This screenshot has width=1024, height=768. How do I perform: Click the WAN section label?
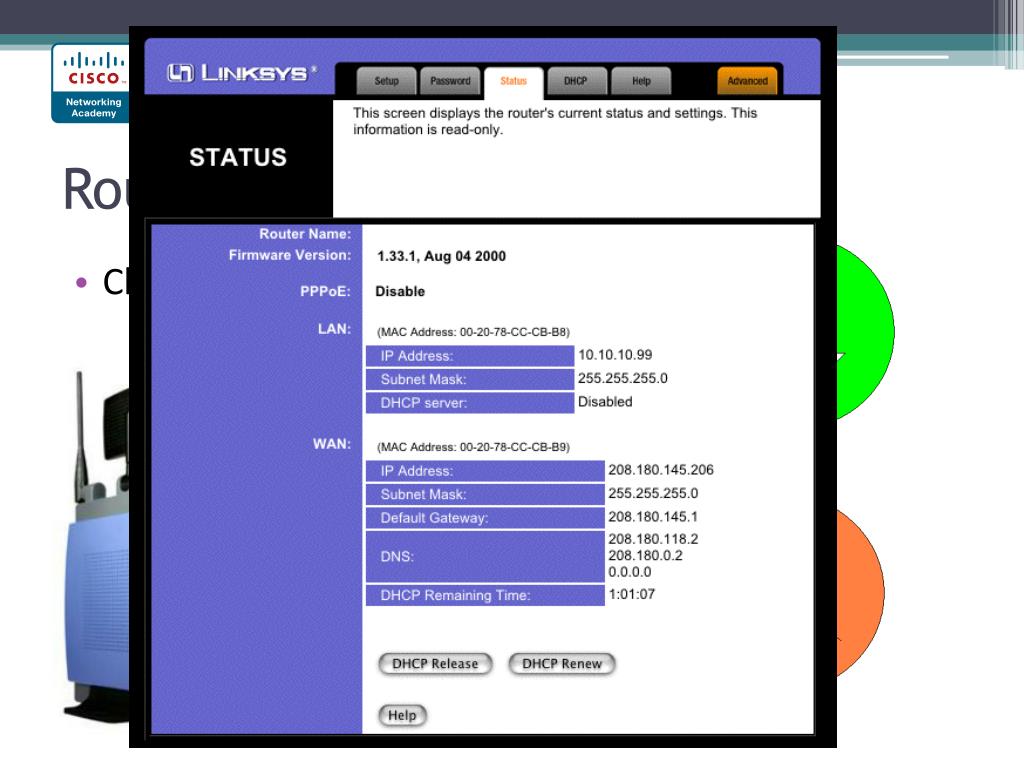(332, 444)
